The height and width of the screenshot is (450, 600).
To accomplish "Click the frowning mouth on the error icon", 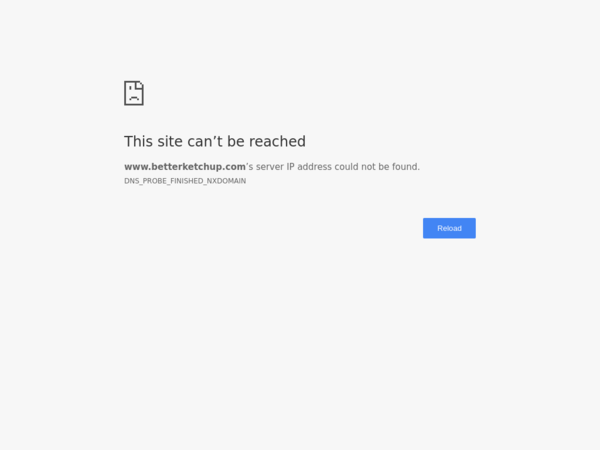I will (x=134, y=99).
